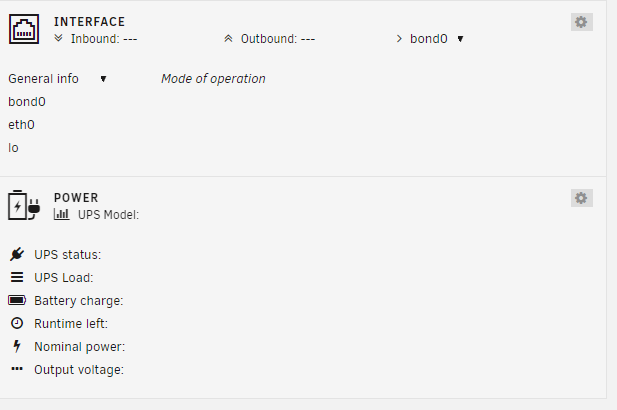This screenshot has height=410, width=617.
Task: Click the Mode of operation column header
Action: (x=213, y=79)
